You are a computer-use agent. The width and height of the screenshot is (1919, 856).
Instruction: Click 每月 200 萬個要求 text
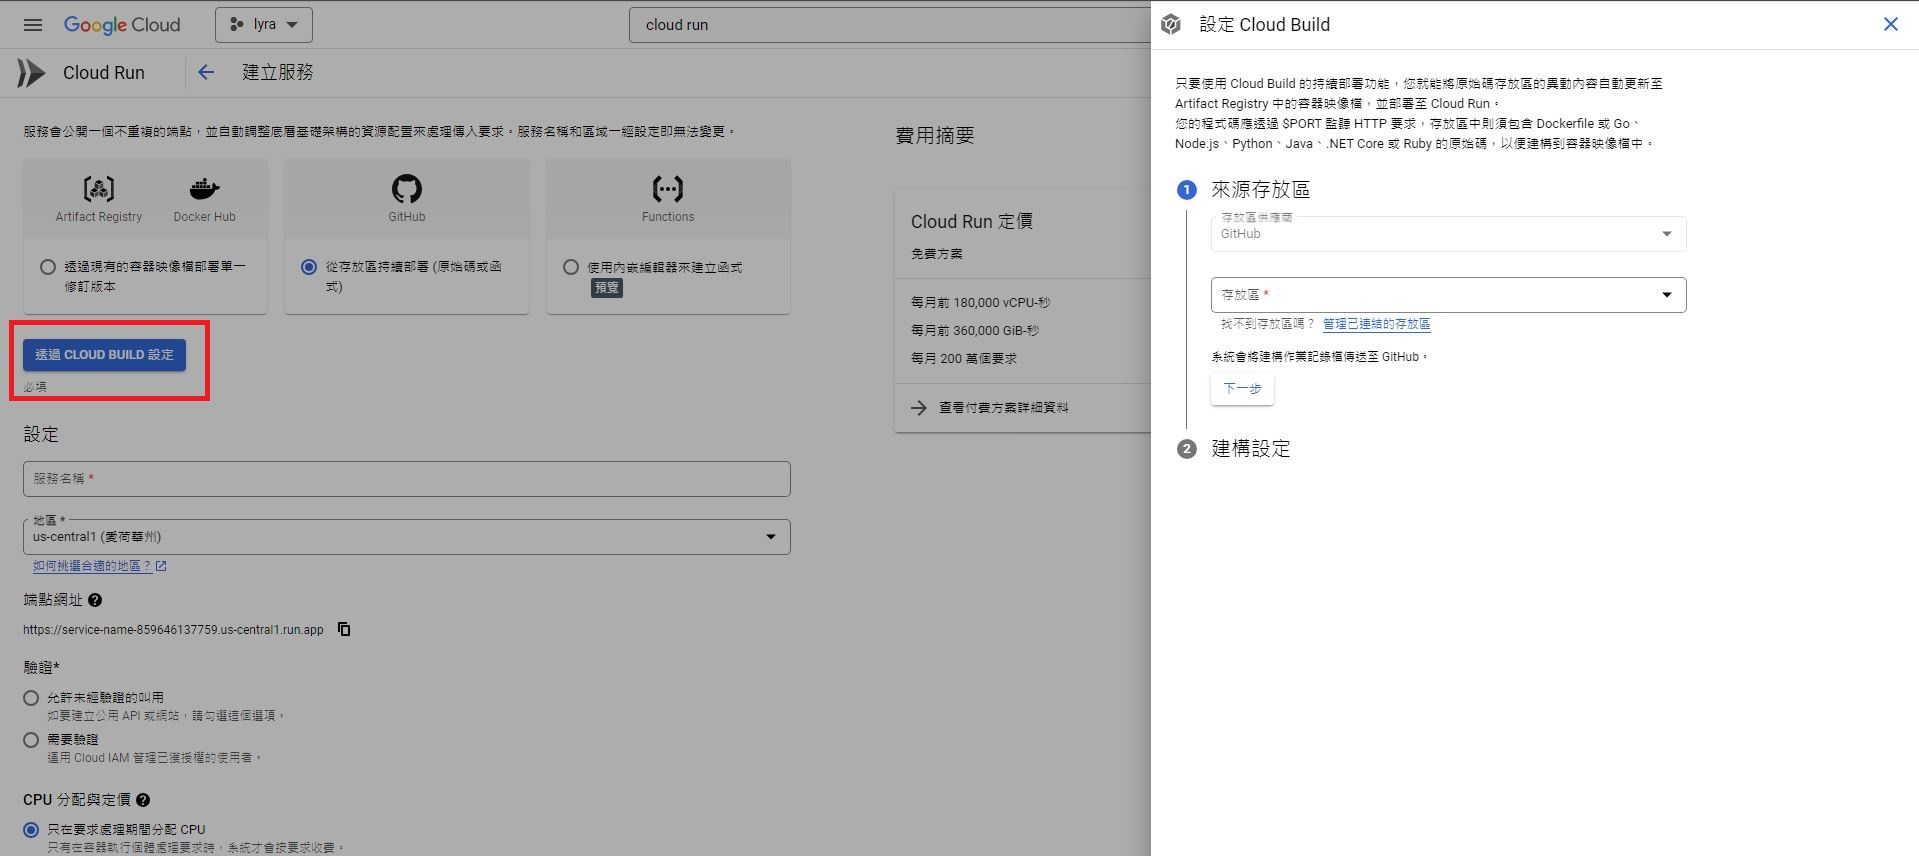point(963,358)
